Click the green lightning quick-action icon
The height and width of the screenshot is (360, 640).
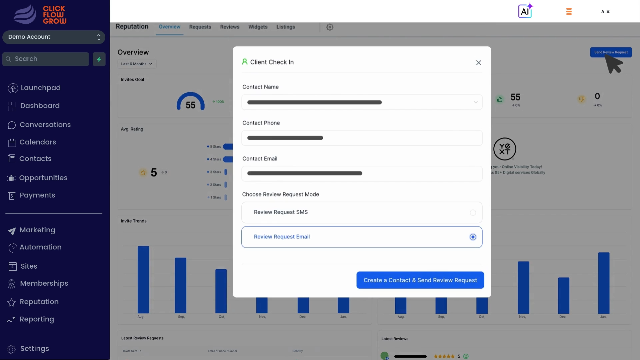click(x=99, y=59)
